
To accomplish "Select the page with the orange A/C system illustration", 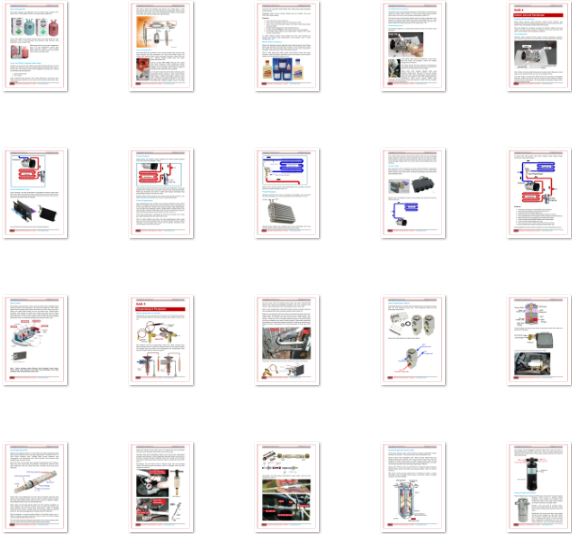I will (161, 46).
